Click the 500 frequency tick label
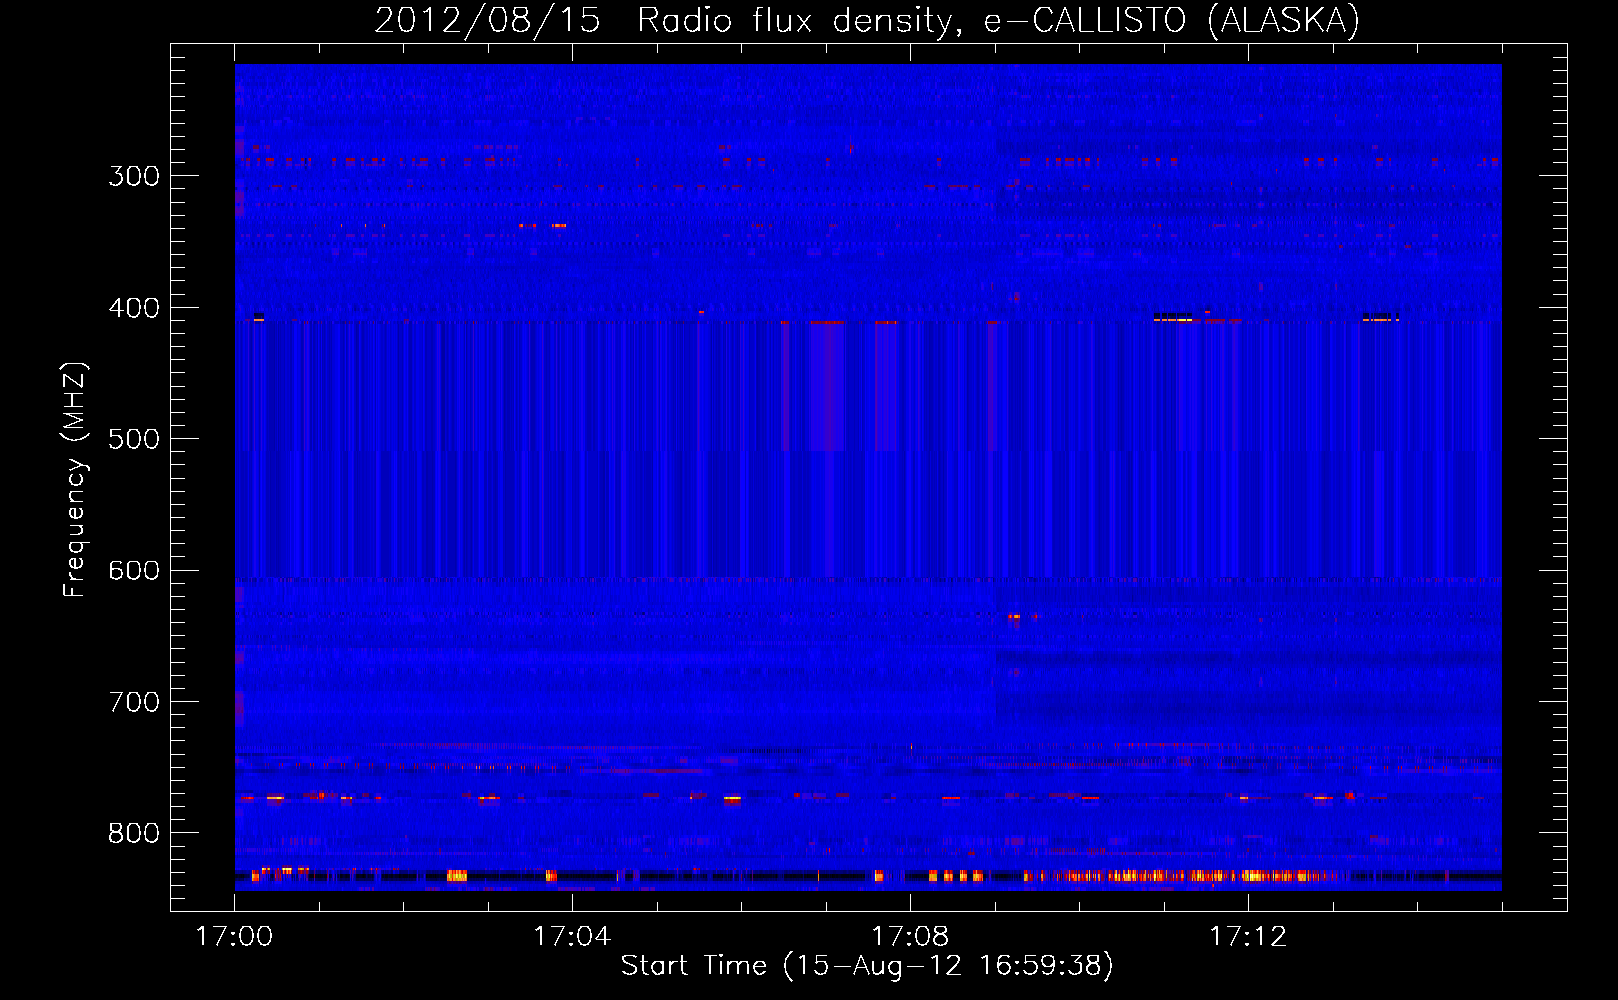The height and width of the screenshot is (1000, 1618). pyautogui.click(x=134, y=439)
